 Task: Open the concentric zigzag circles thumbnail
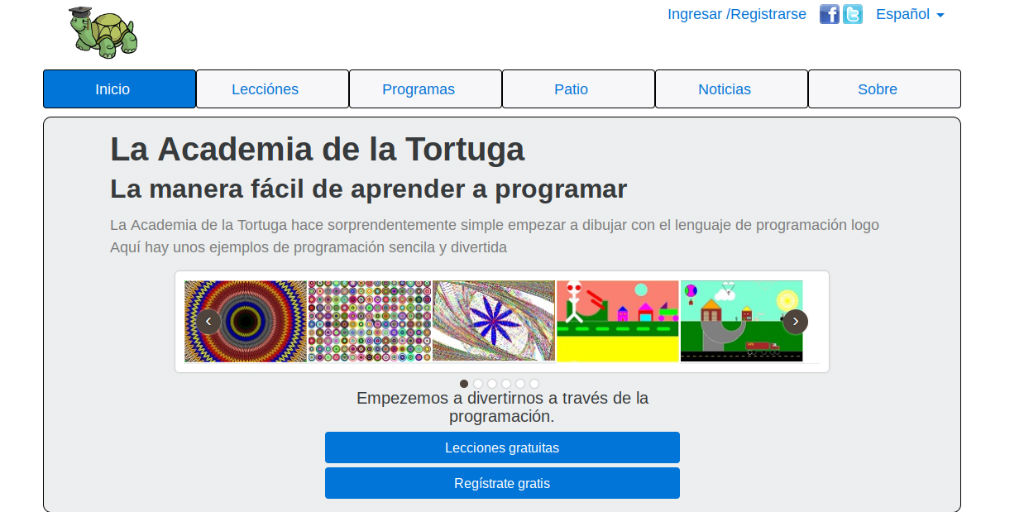point(246,321)
